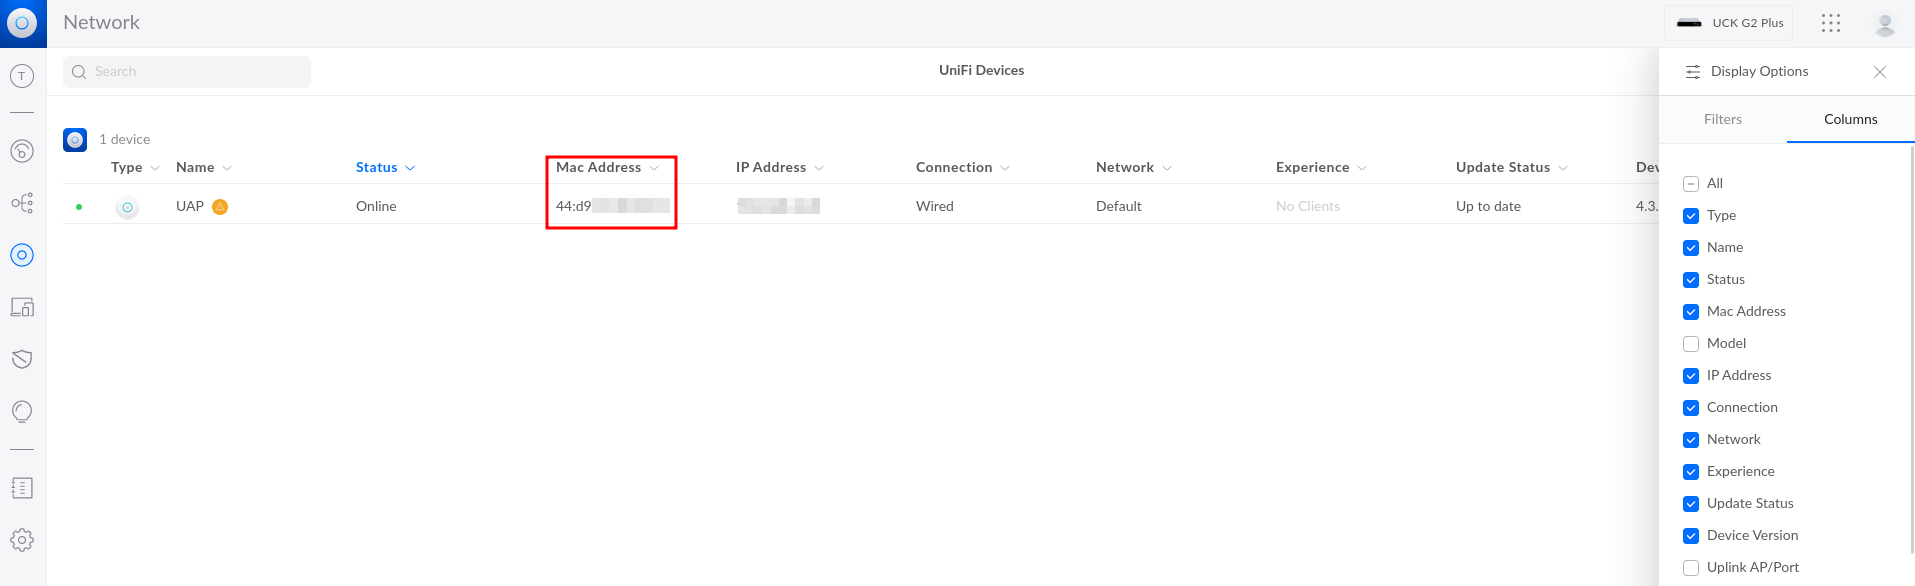Viewport: 1915px width, 586px height.
Task: Check the Uplink AP/Port column checkbox
Action: [1691, 568]
